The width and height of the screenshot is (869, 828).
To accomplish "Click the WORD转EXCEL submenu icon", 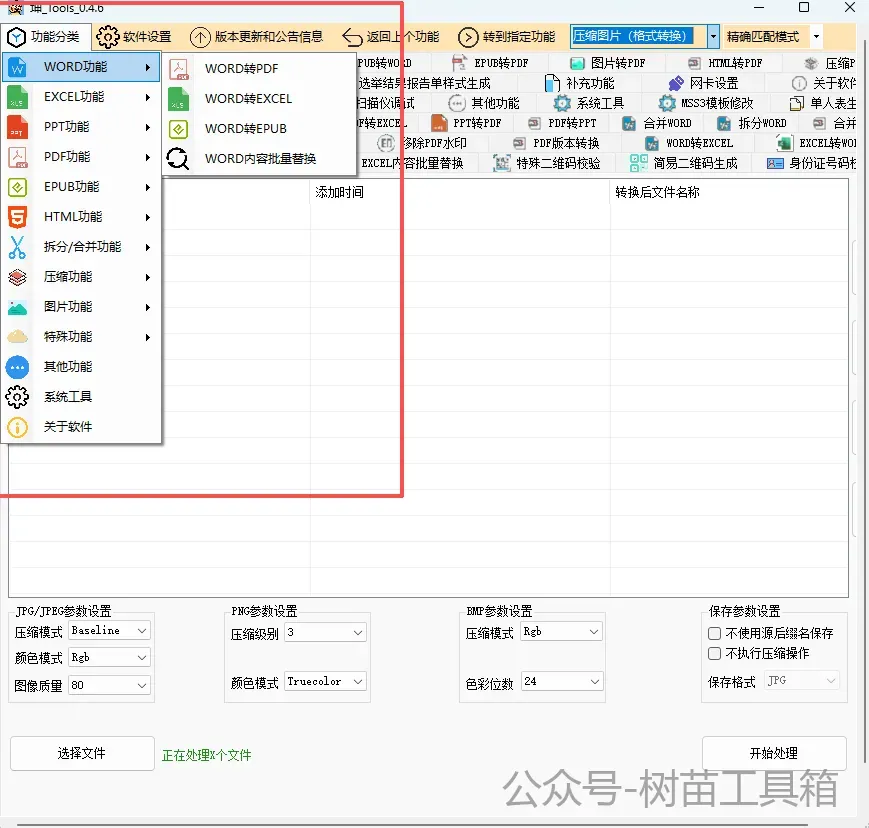I will [178, 99].
